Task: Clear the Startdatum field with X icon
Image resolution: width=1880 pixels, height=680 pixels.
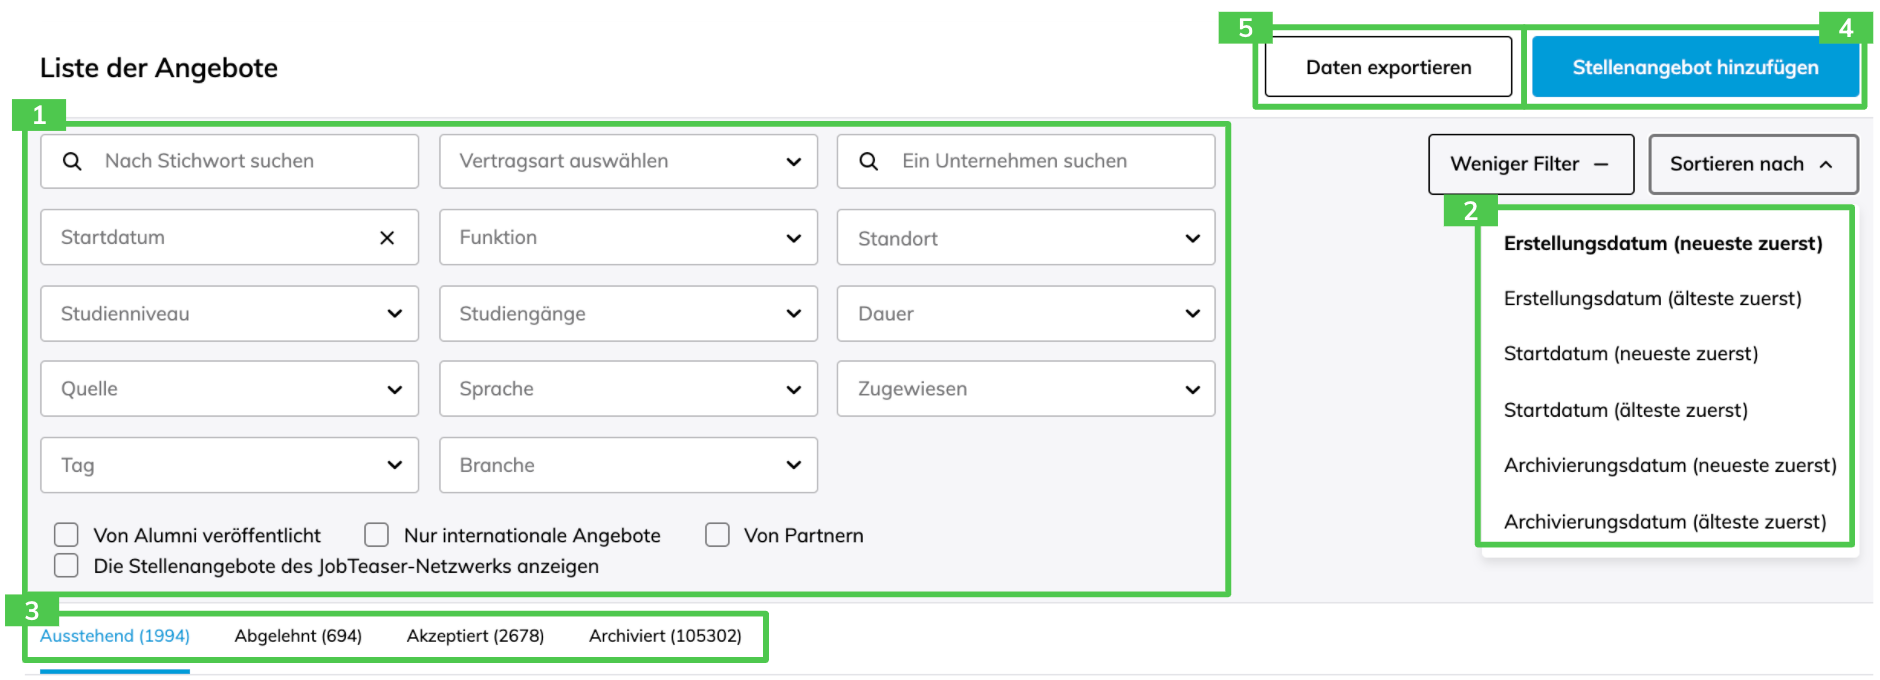Action: tap(387, 238)
